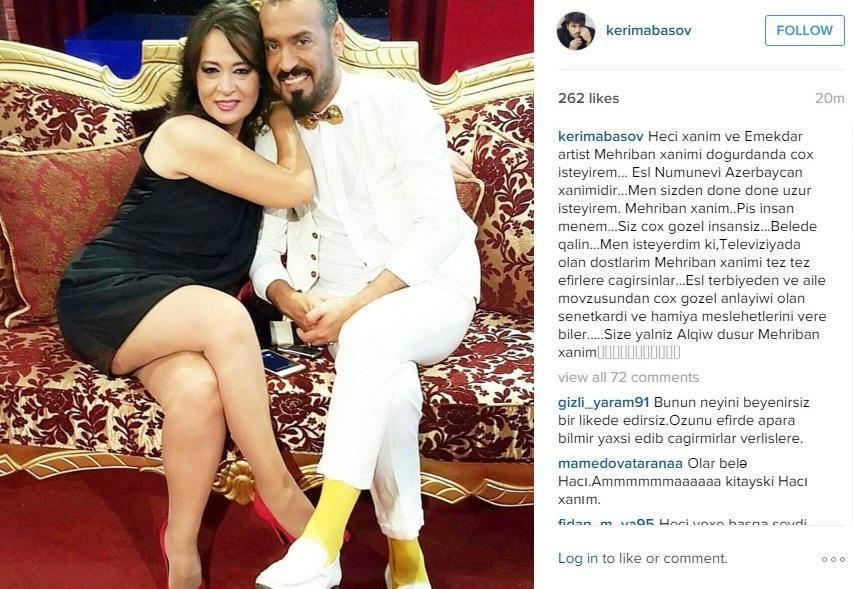853x589 pixels.
Task: View the 262 likes list
Action: 589,98
